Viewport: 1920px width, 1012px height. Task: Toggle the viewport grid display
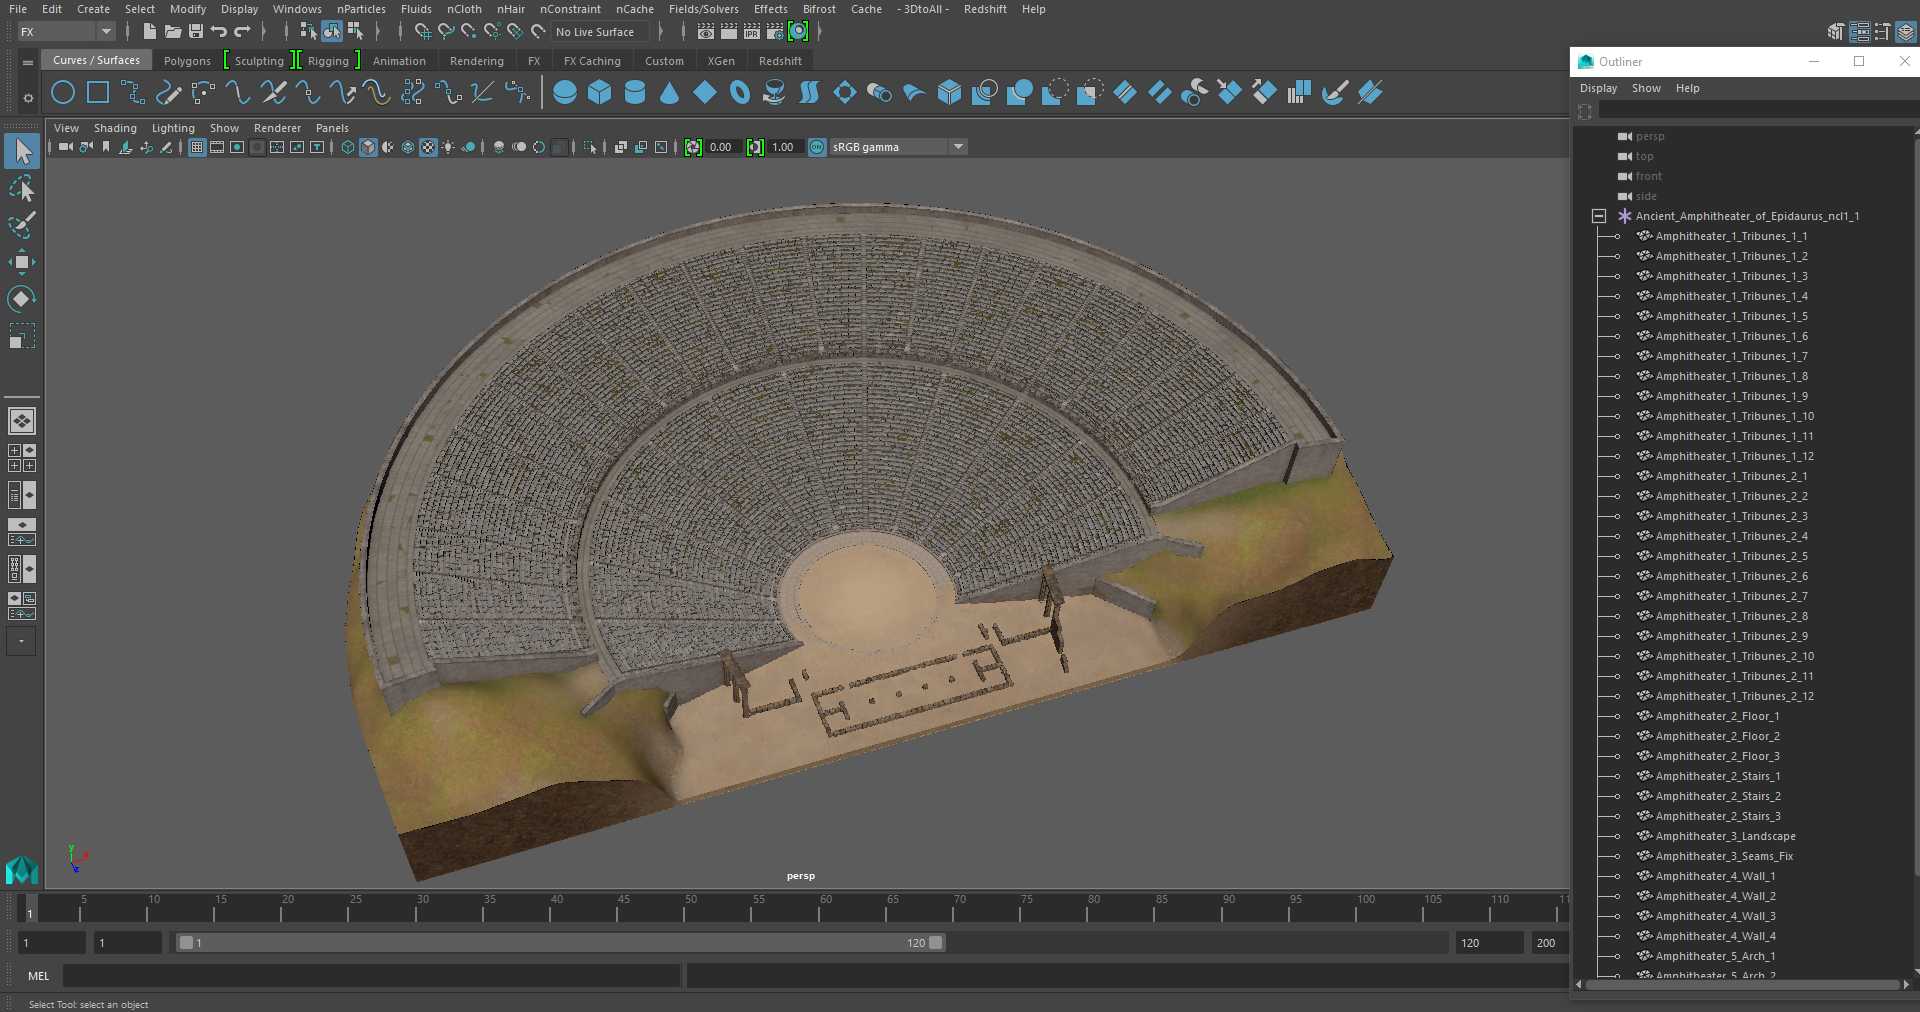(197, 147)
